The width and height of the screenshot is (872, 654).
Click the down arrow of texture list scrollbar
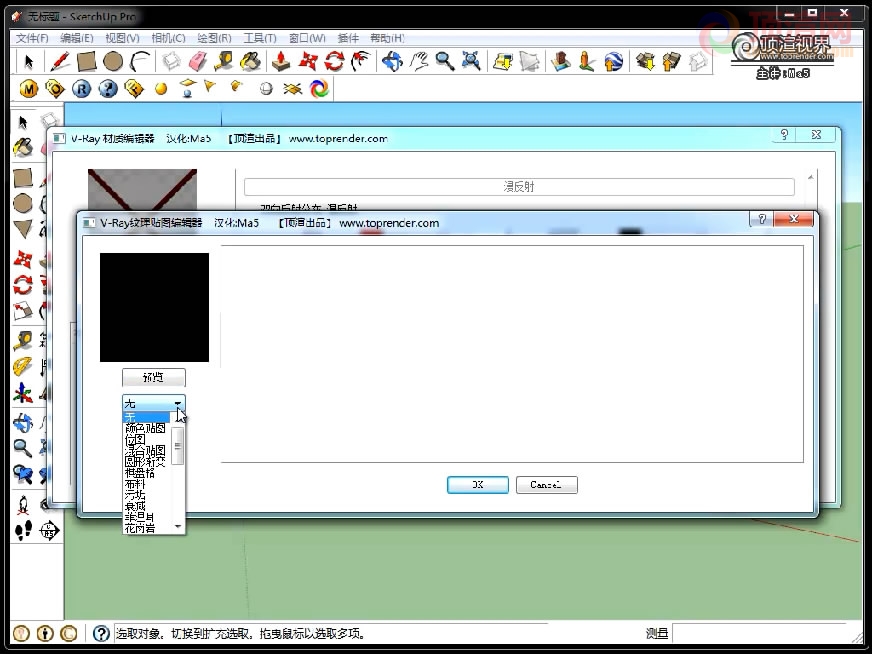tap(178, 527)
